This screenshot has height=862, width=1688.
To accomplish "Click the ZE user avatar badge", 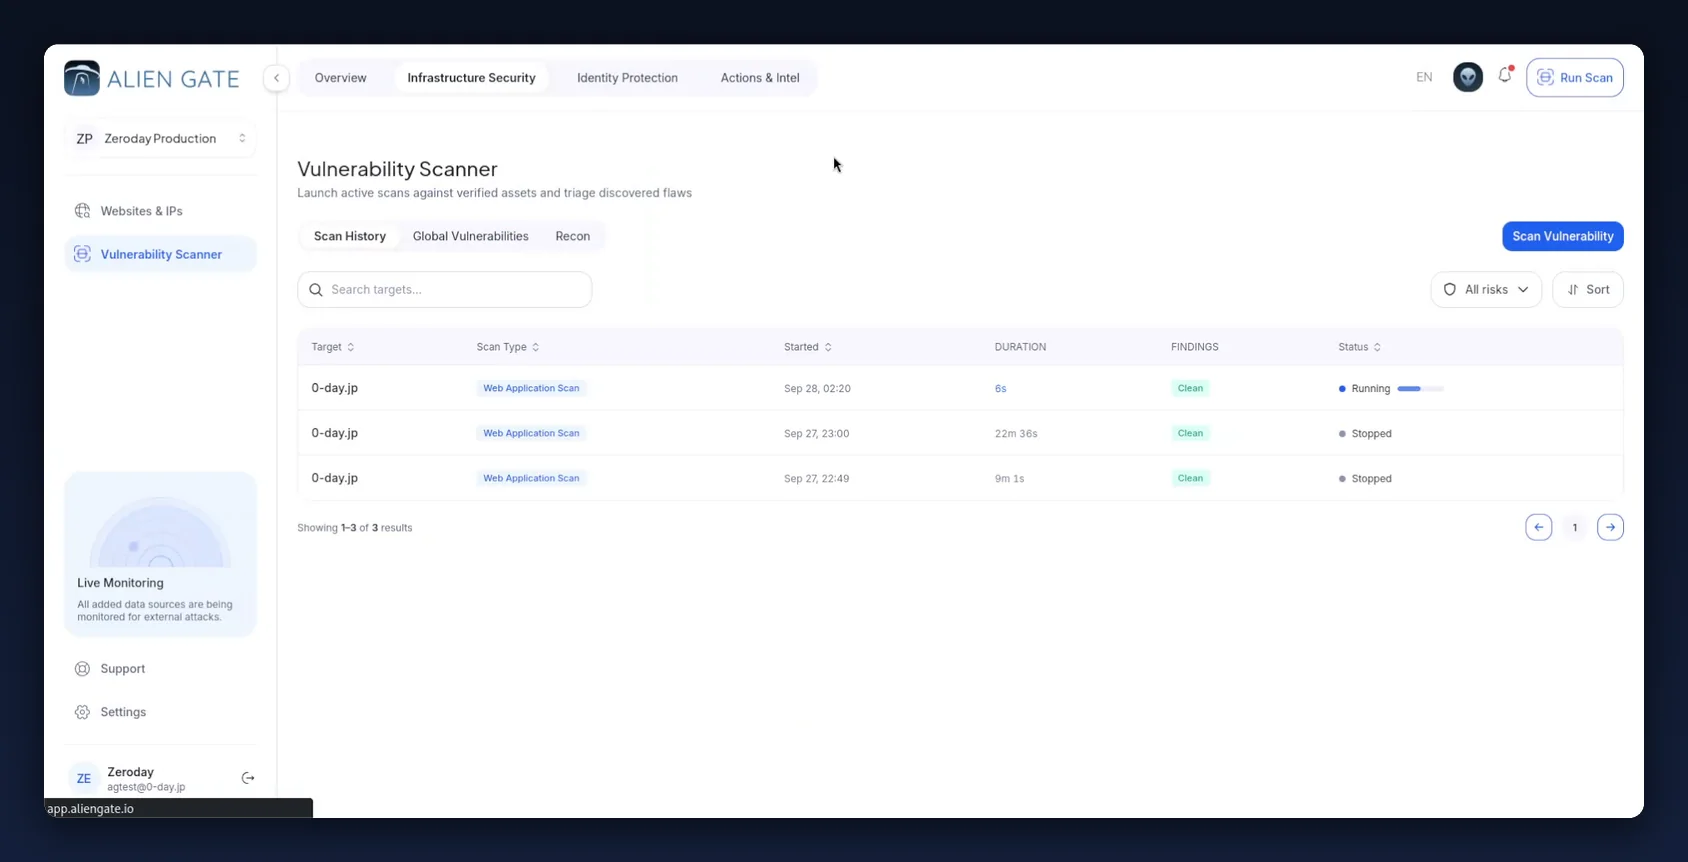I will click(x=84, y=778).
